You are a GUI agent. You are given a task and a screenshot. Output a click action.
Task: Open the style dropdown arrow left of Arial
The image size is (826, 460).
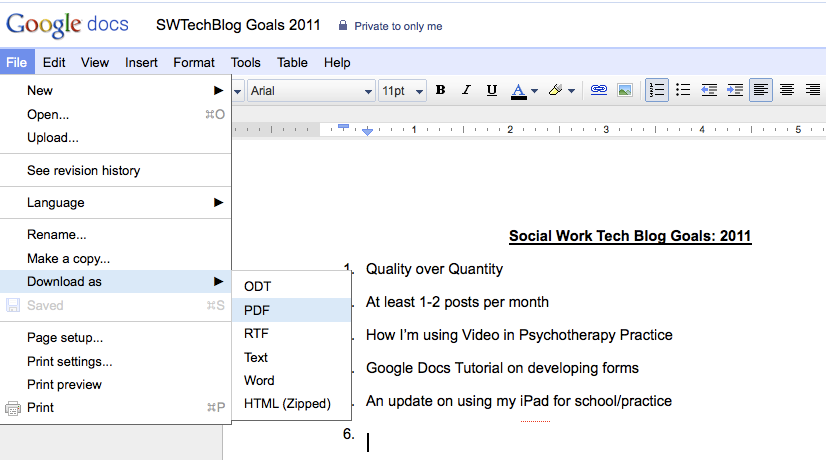pos(238,91)
